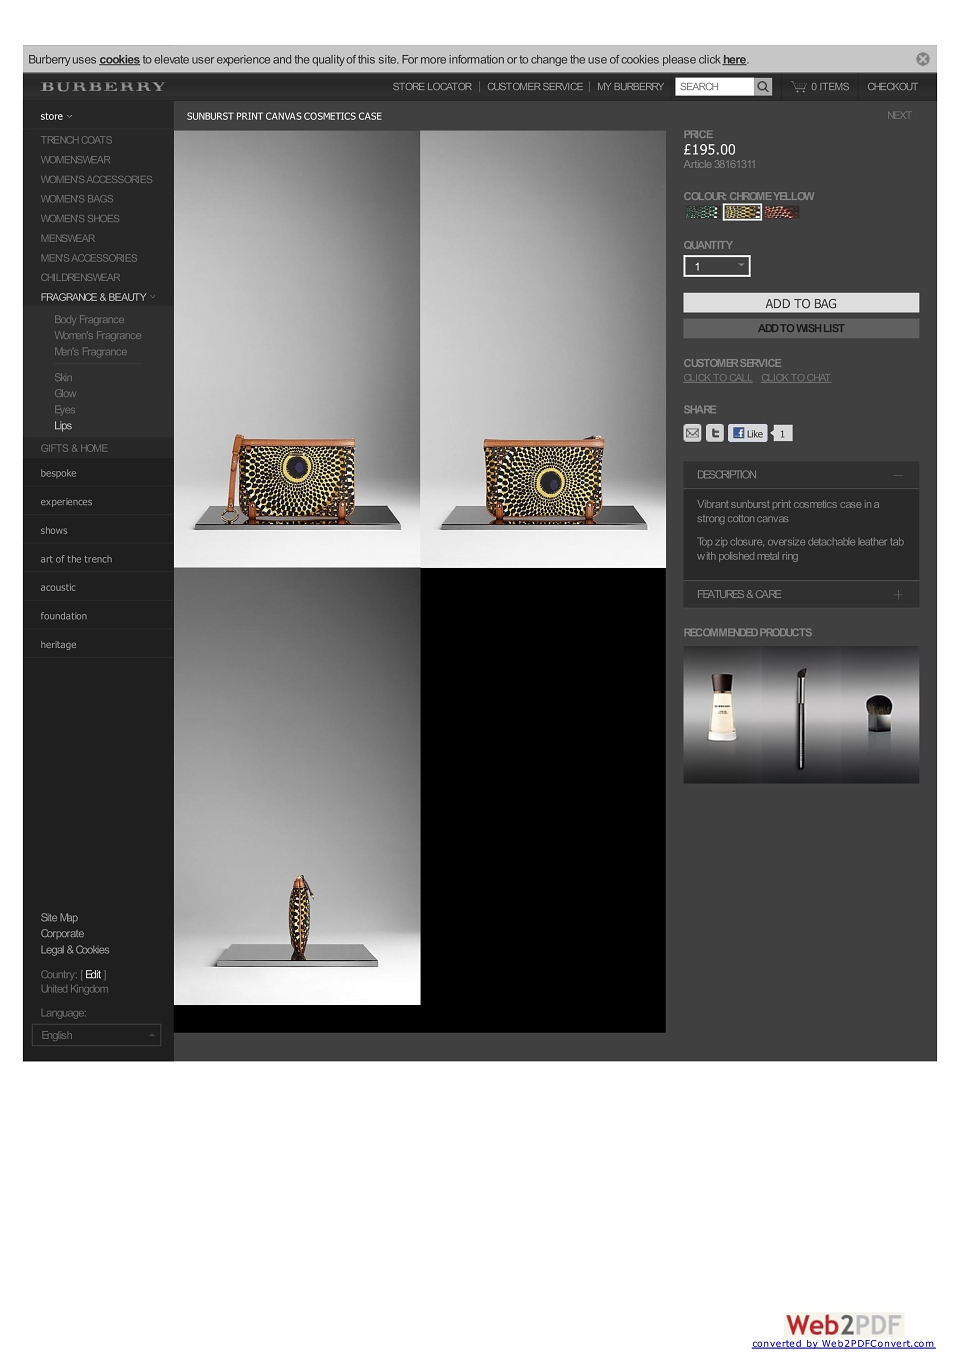The image size is (960, 1358).
Task: Like the product on Facebook
Action: [748, 433]
